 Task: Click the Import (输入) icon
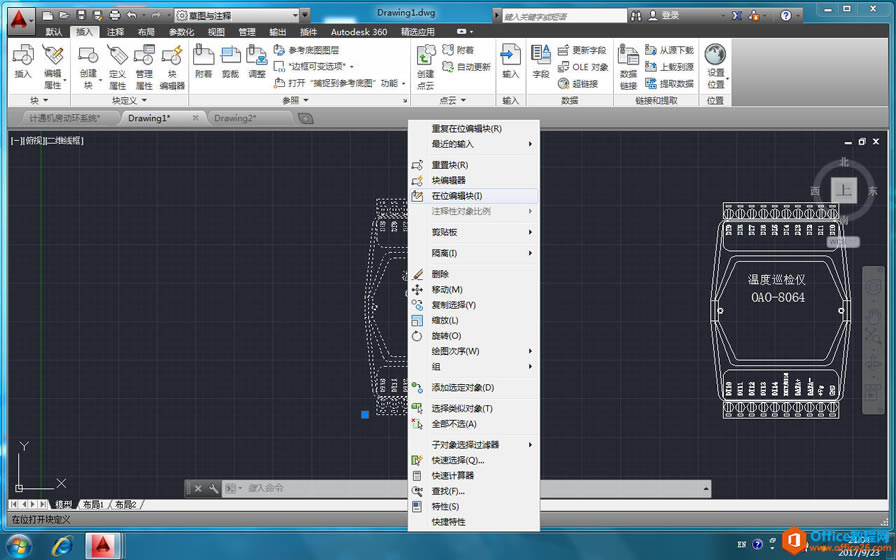tap(510, 62)
